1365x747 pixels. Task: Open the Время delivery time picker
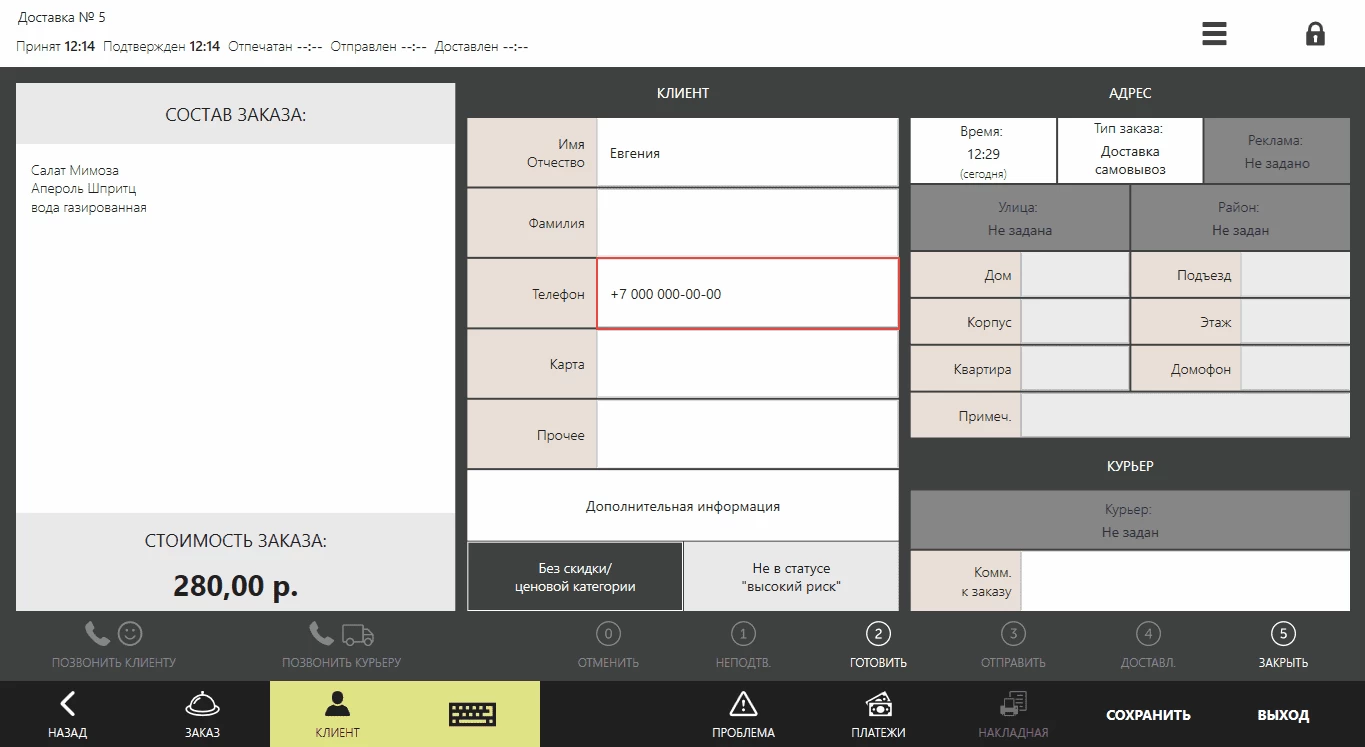click(983, 151)
